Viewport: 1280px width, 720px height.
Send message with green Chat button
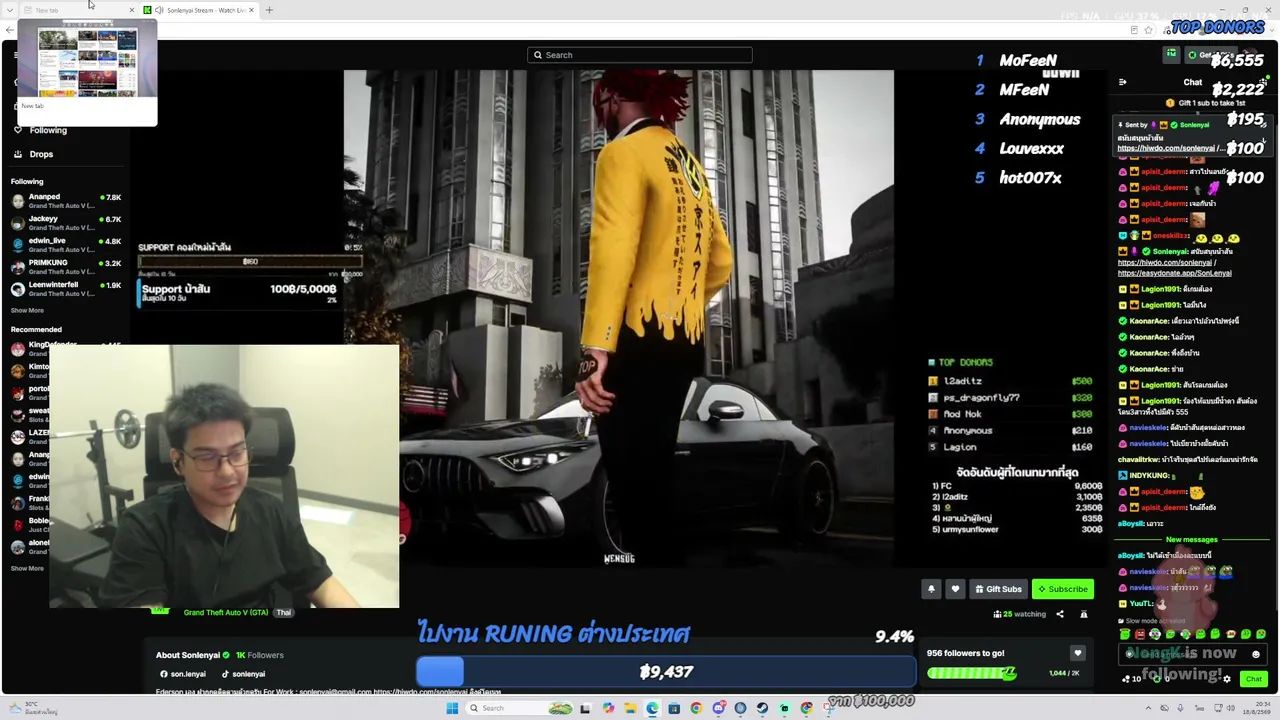[x=1254, y=679]
